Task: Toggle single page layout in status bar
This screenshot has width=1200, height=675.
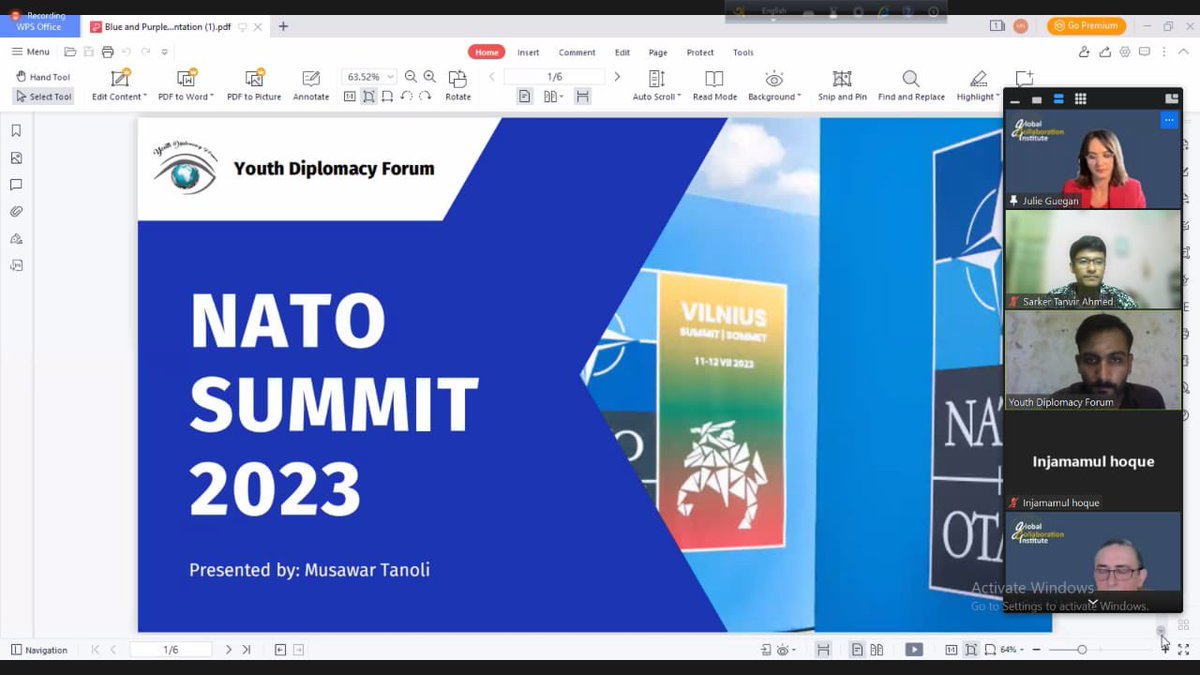Action: pyautogui.click(x=857, y=649)
